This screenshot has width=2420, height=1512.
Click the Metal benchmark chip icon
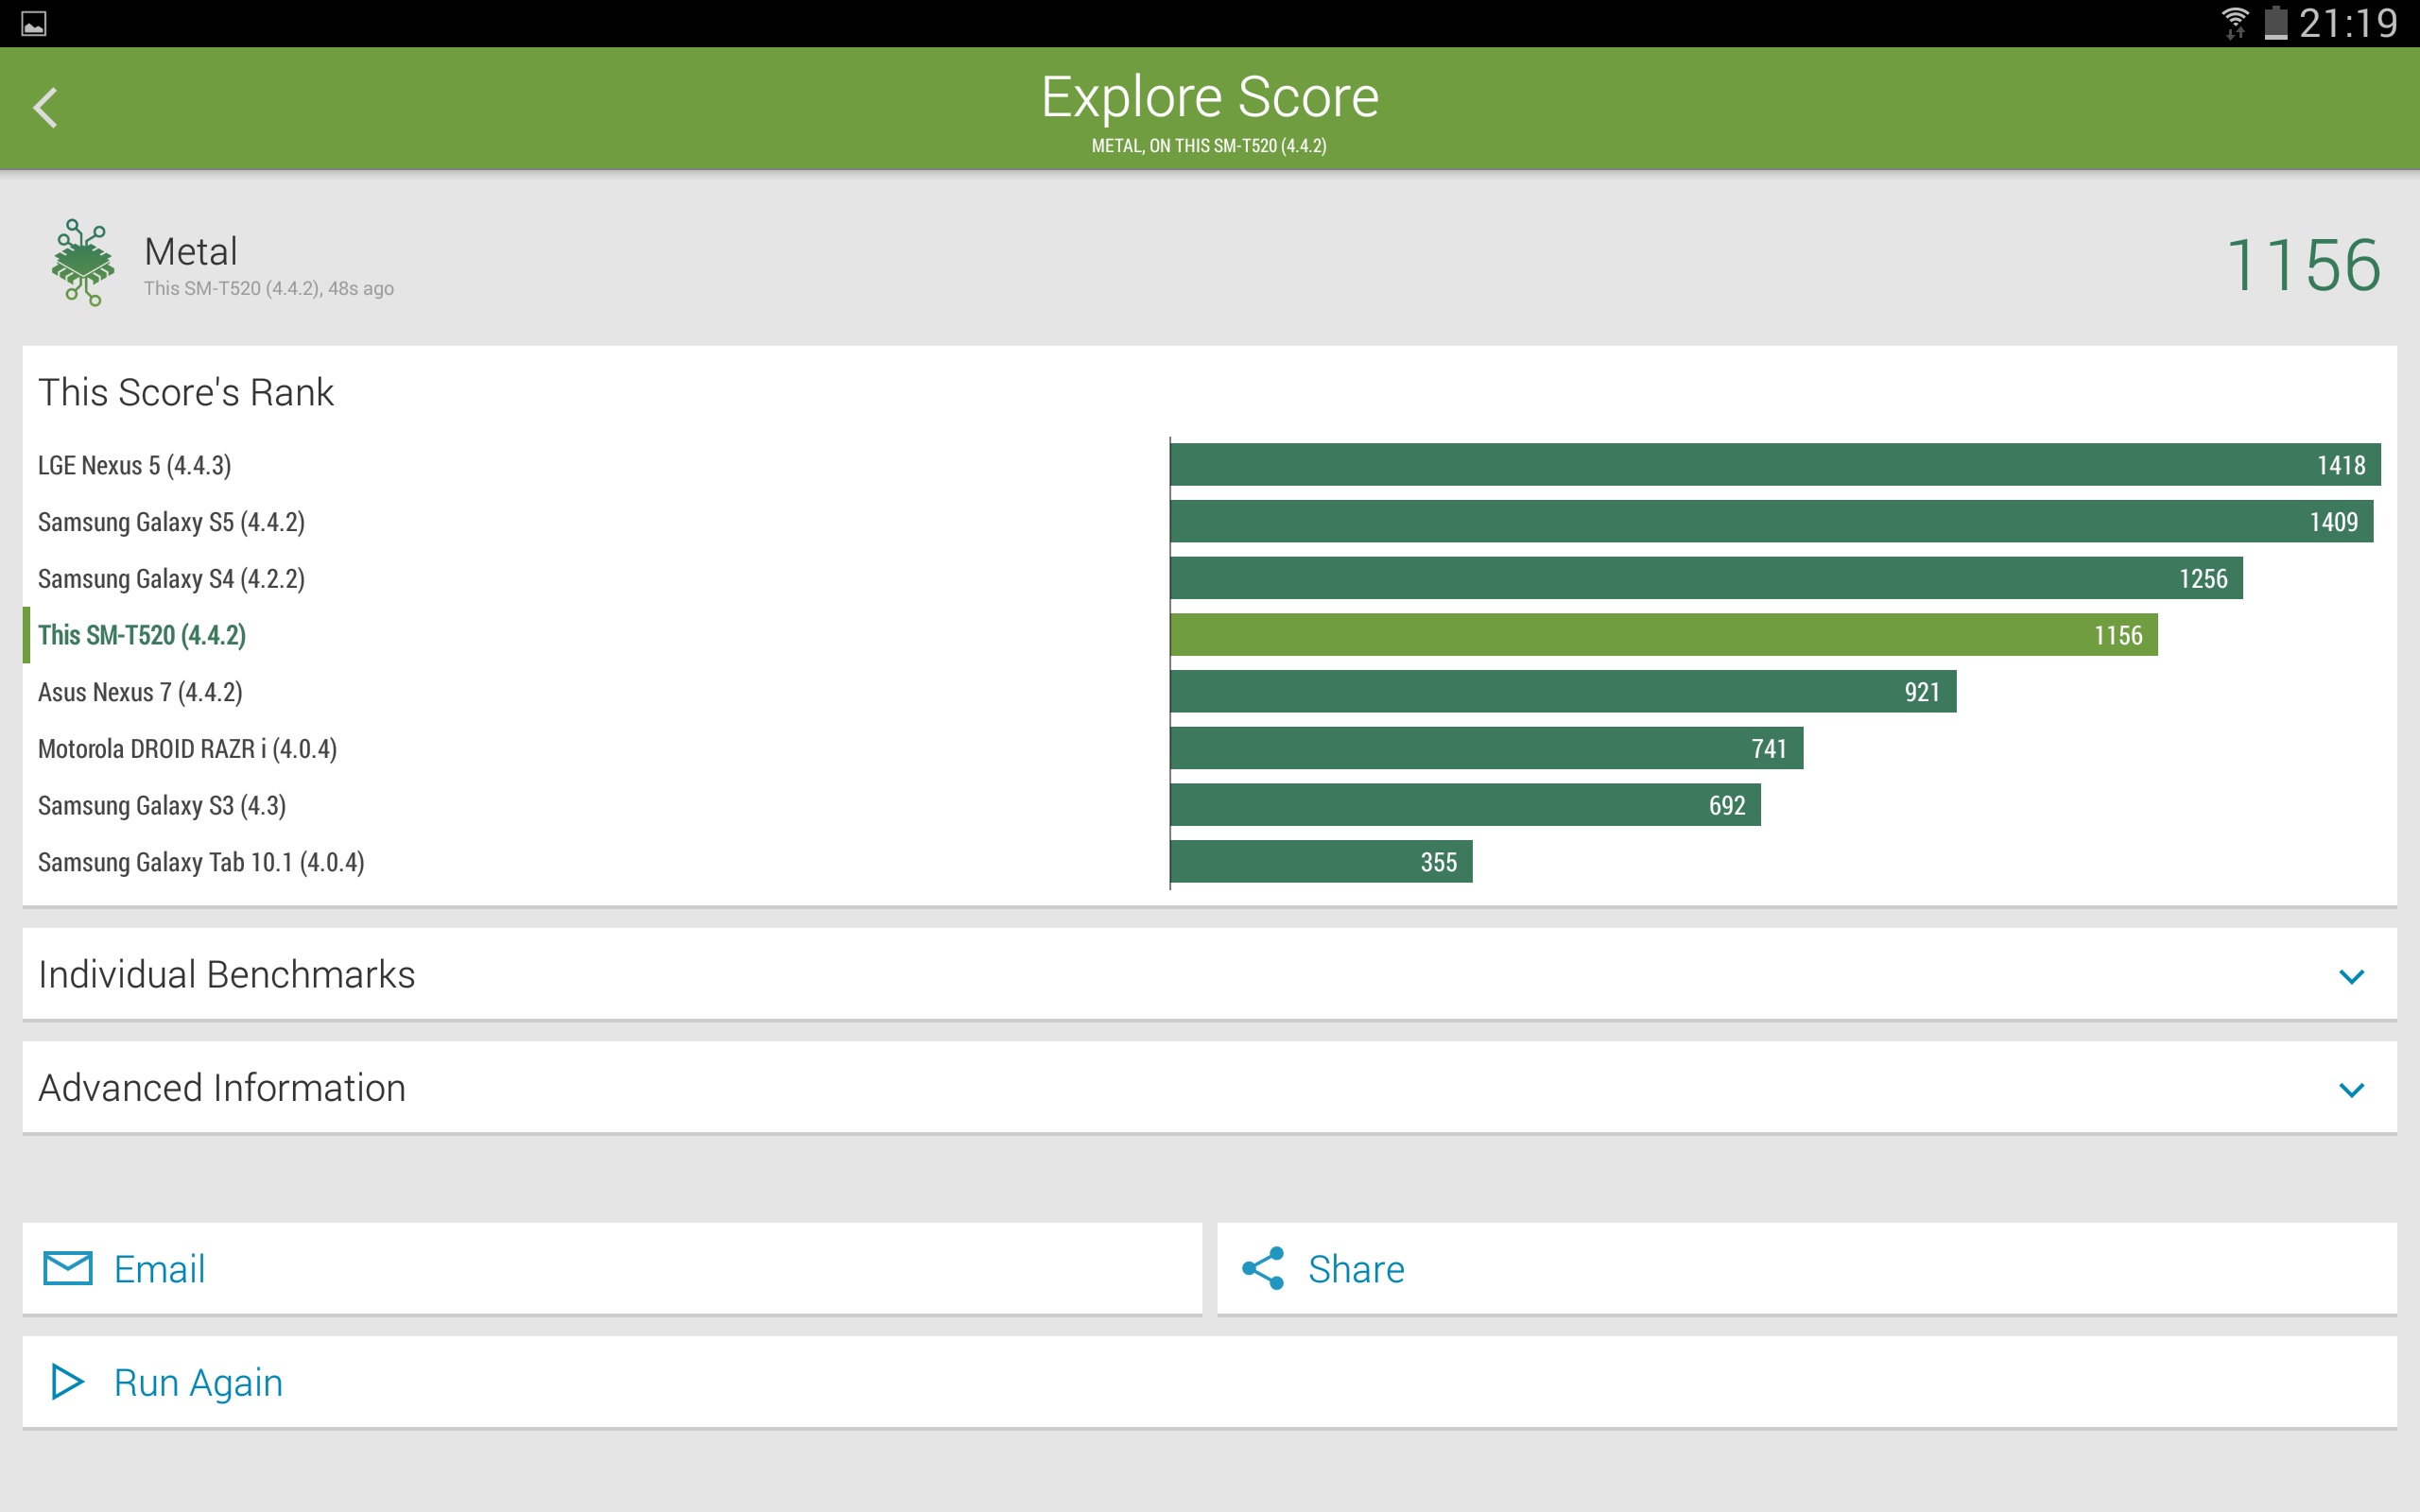click(83, 262)
